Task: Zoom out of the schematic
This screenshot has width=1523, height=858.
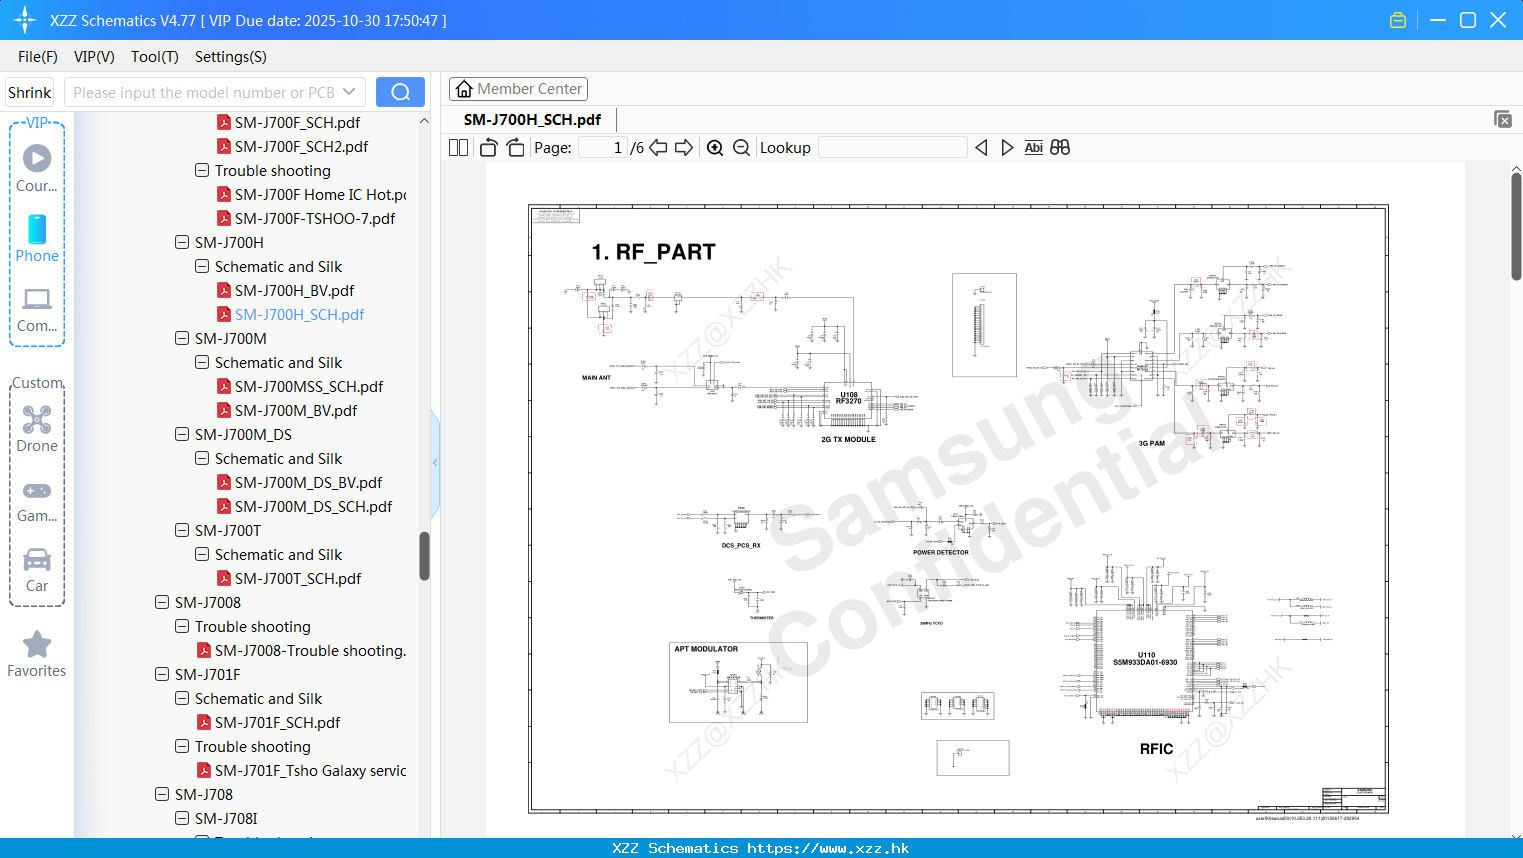Action: pyautogui.click(x=741, y=148)
